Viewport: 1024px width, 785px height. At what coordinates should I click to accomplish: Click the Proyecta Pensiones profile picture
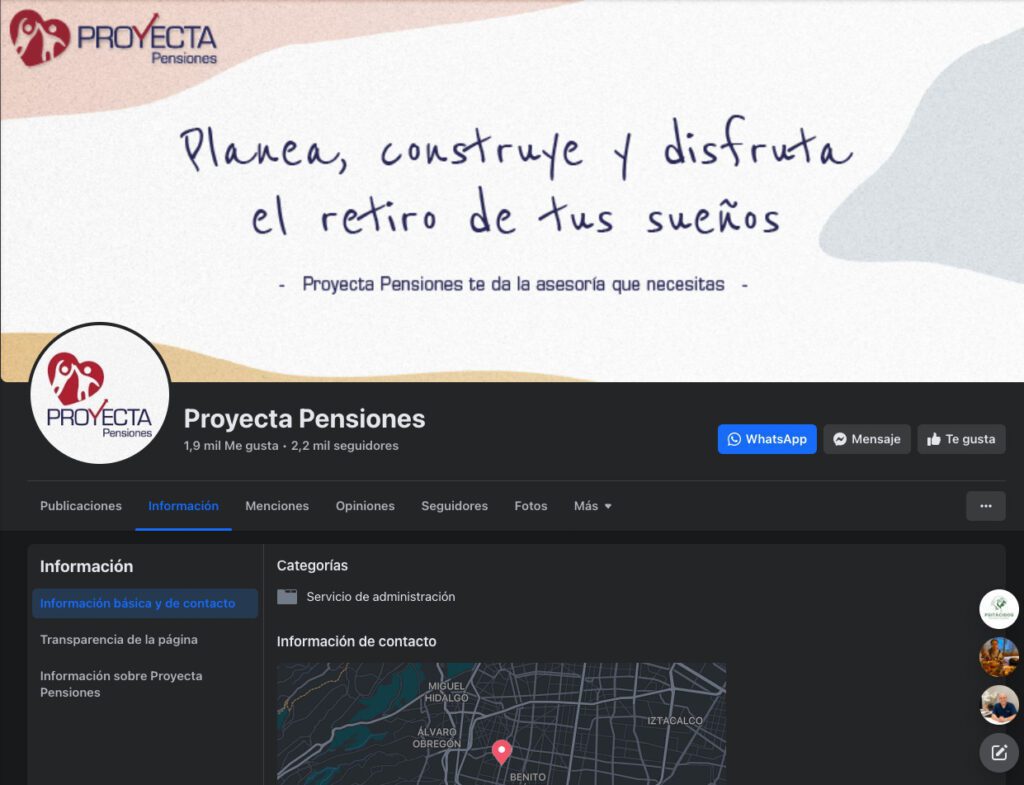click(100, 394)
